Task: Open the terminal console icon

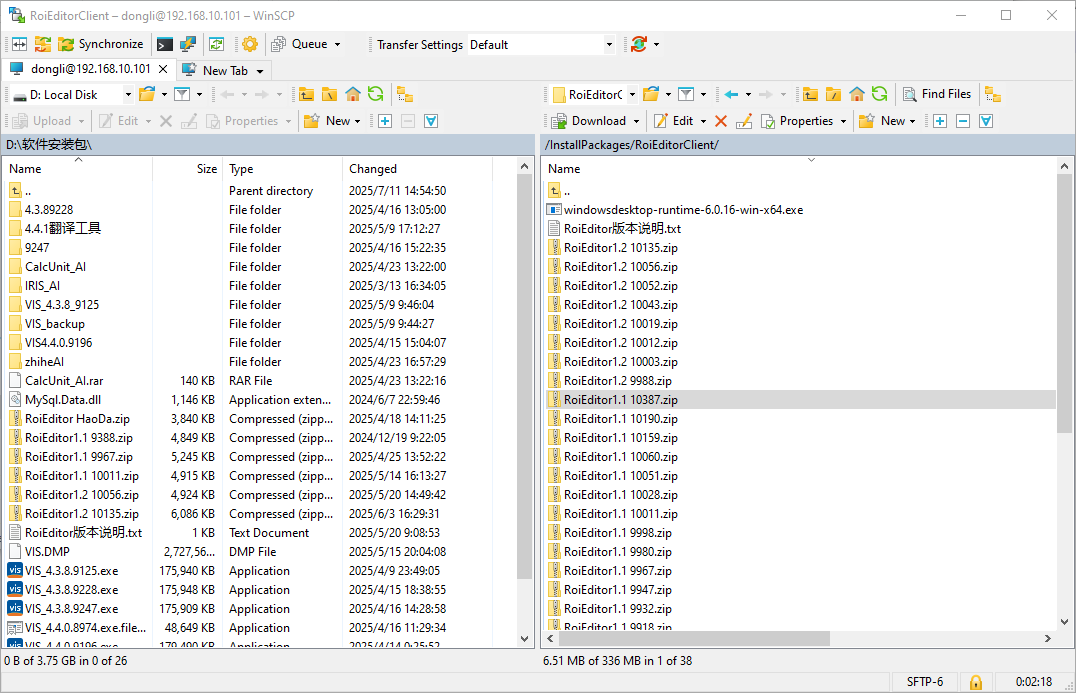Action: pyautogui.click(x=165, y=45)
